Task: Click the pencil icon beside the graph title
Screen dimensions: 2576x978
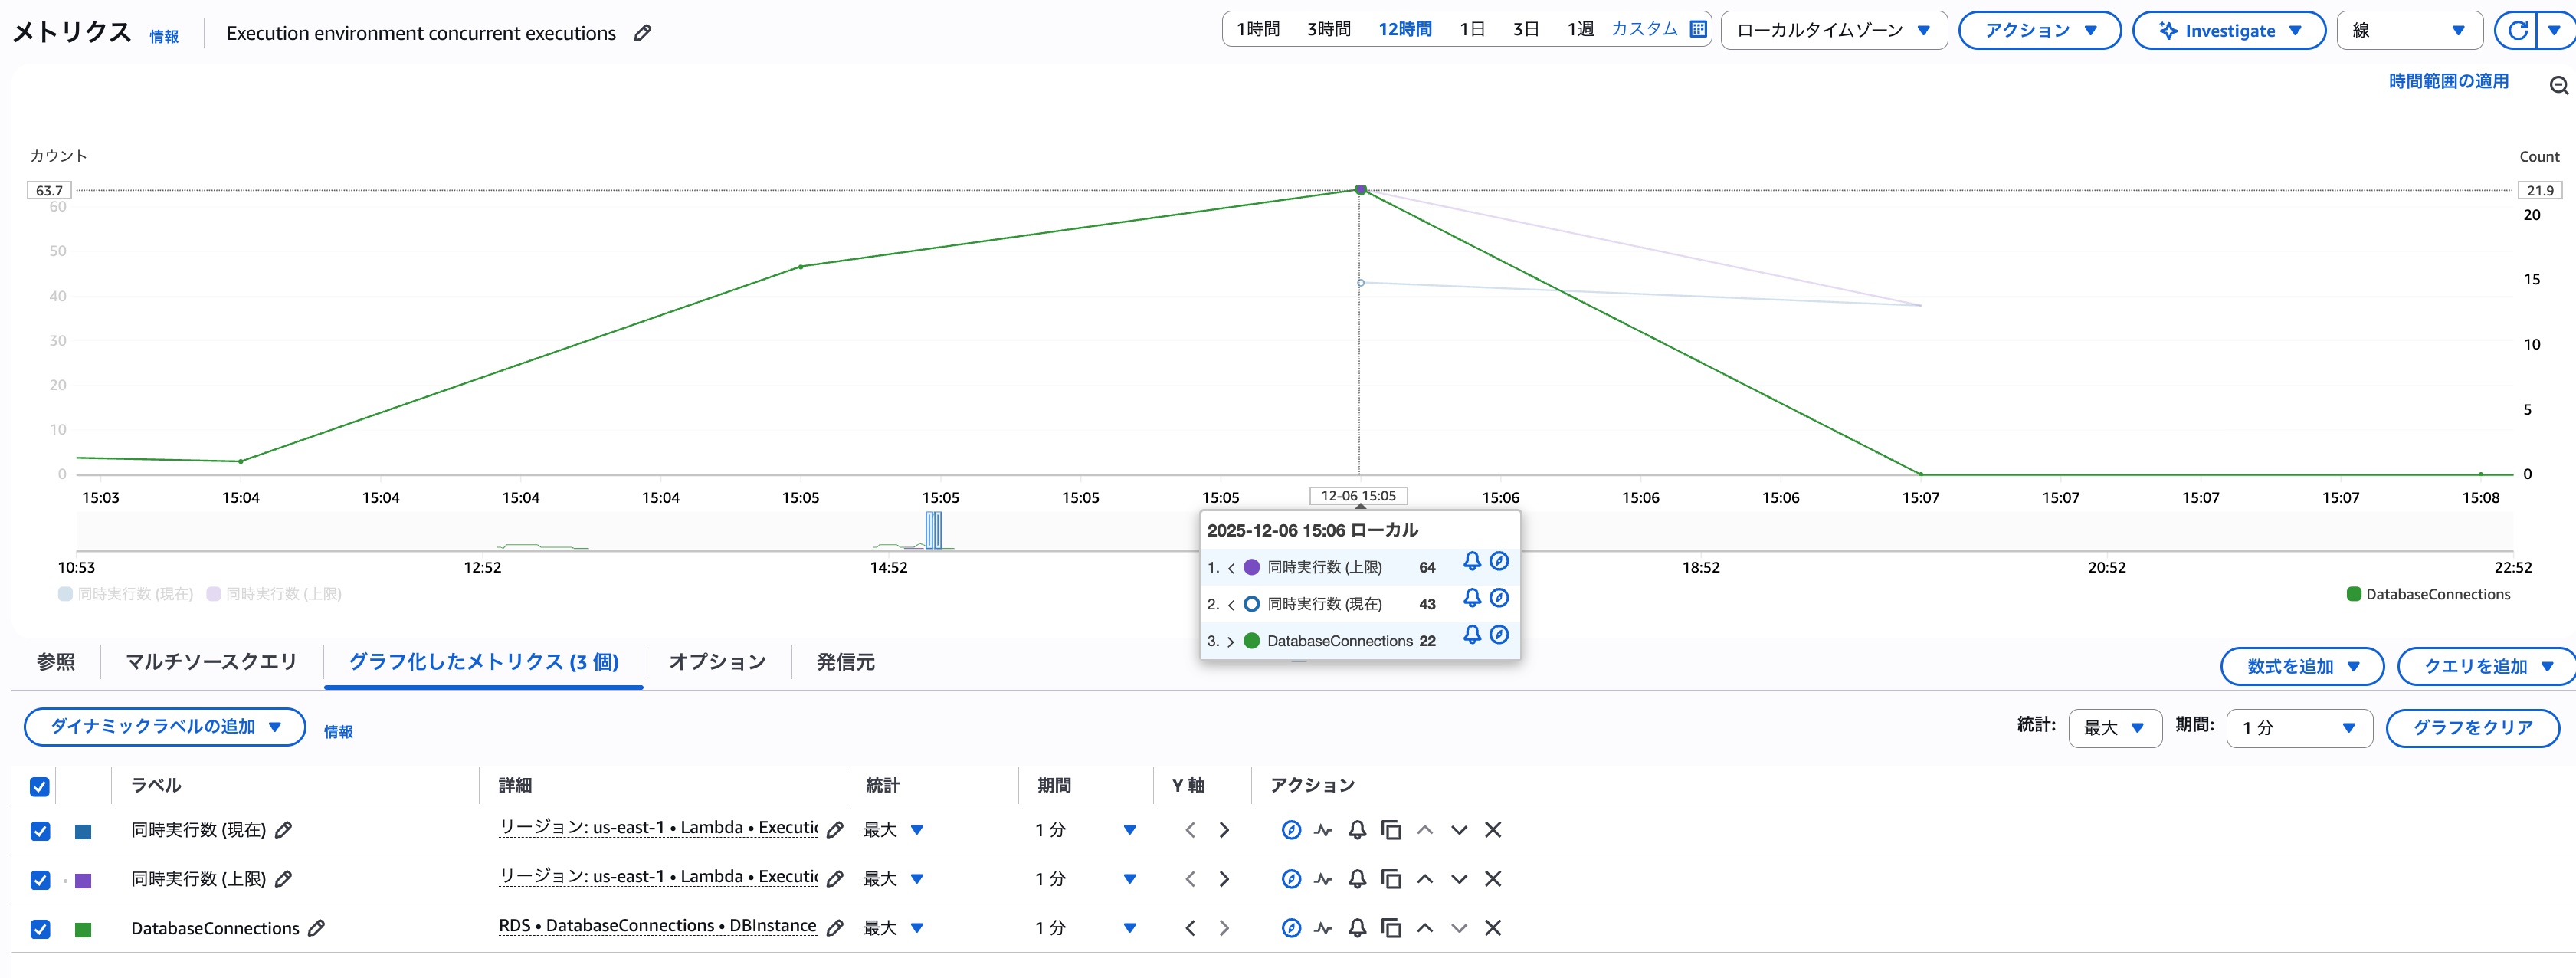Action: [x=643, y=33]
